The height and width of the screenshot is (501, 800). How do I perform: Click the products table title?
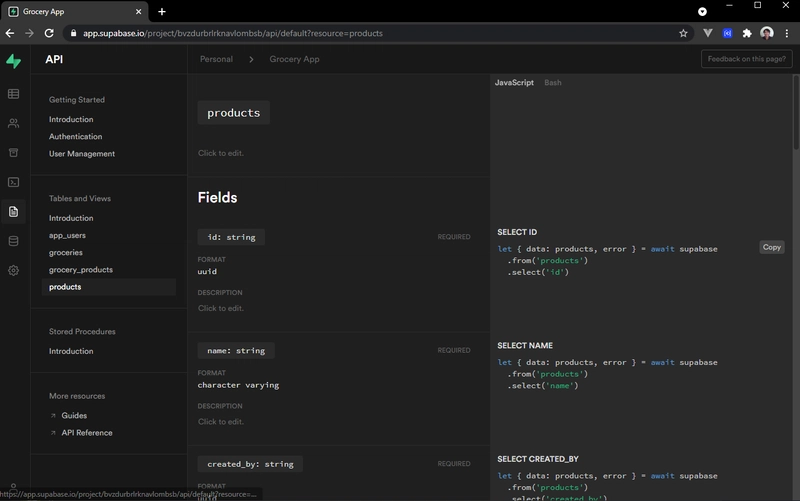(234, 113)
